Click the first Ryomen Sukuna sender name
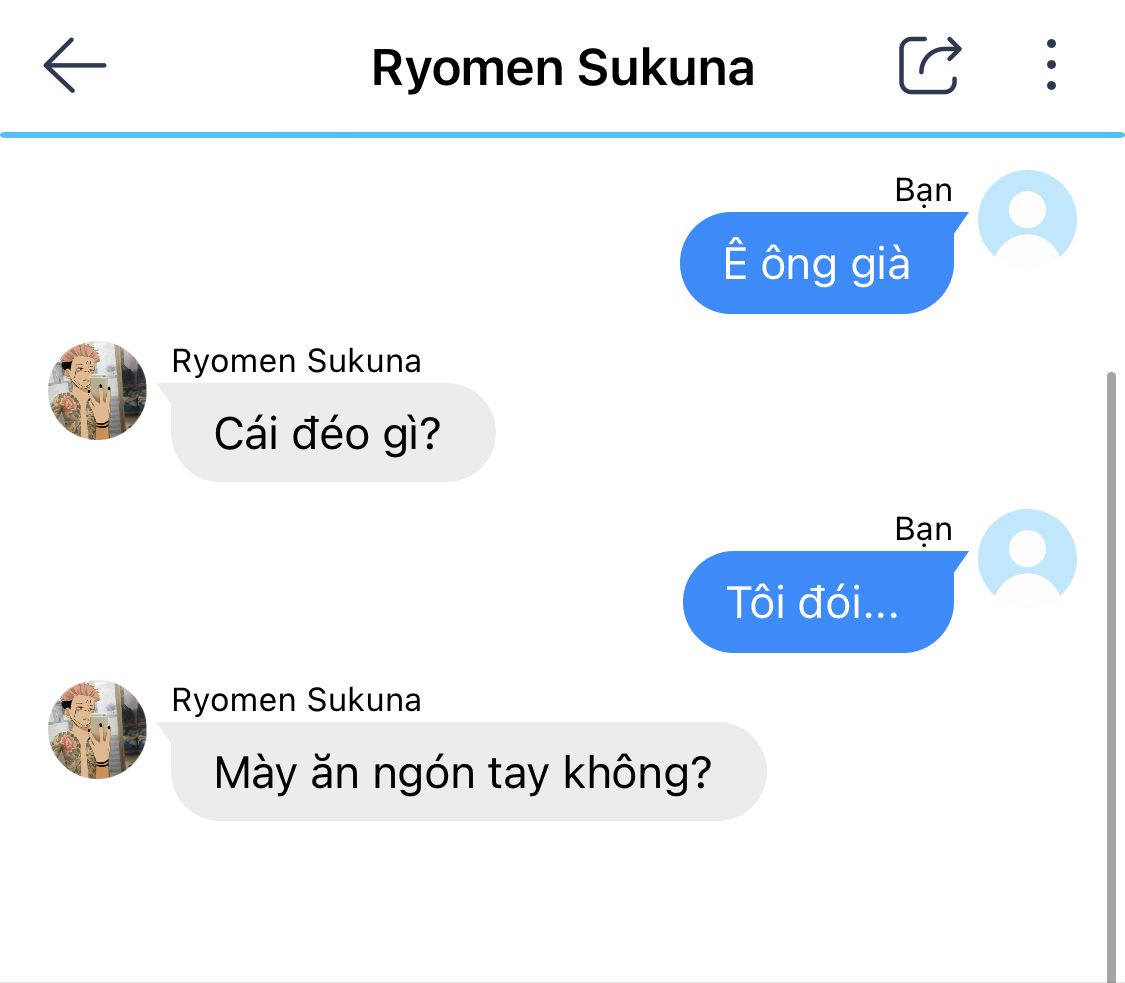Image resolution: width=1125 pixels, height=983 pixels. click(296, 361)
